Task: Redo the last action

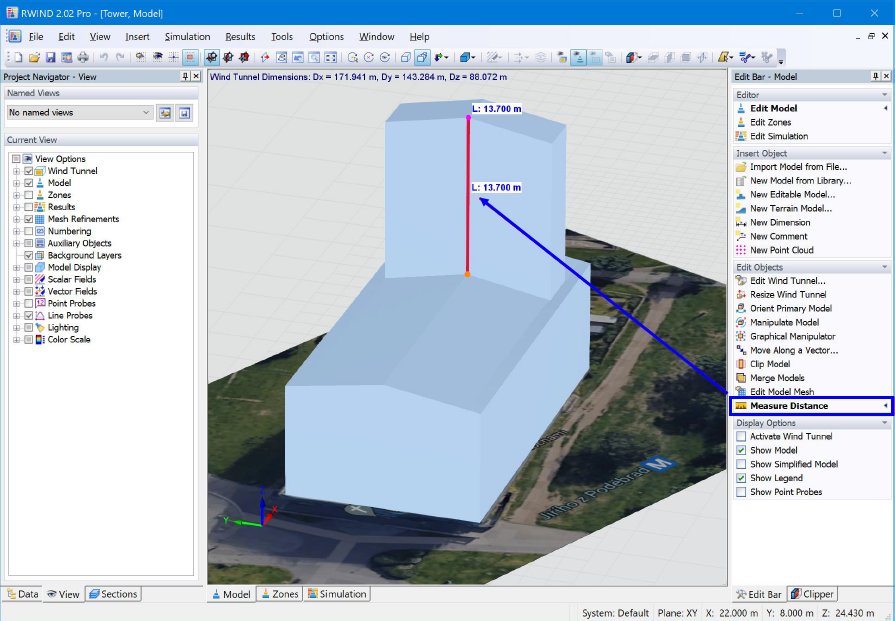Action: (120, 57)
